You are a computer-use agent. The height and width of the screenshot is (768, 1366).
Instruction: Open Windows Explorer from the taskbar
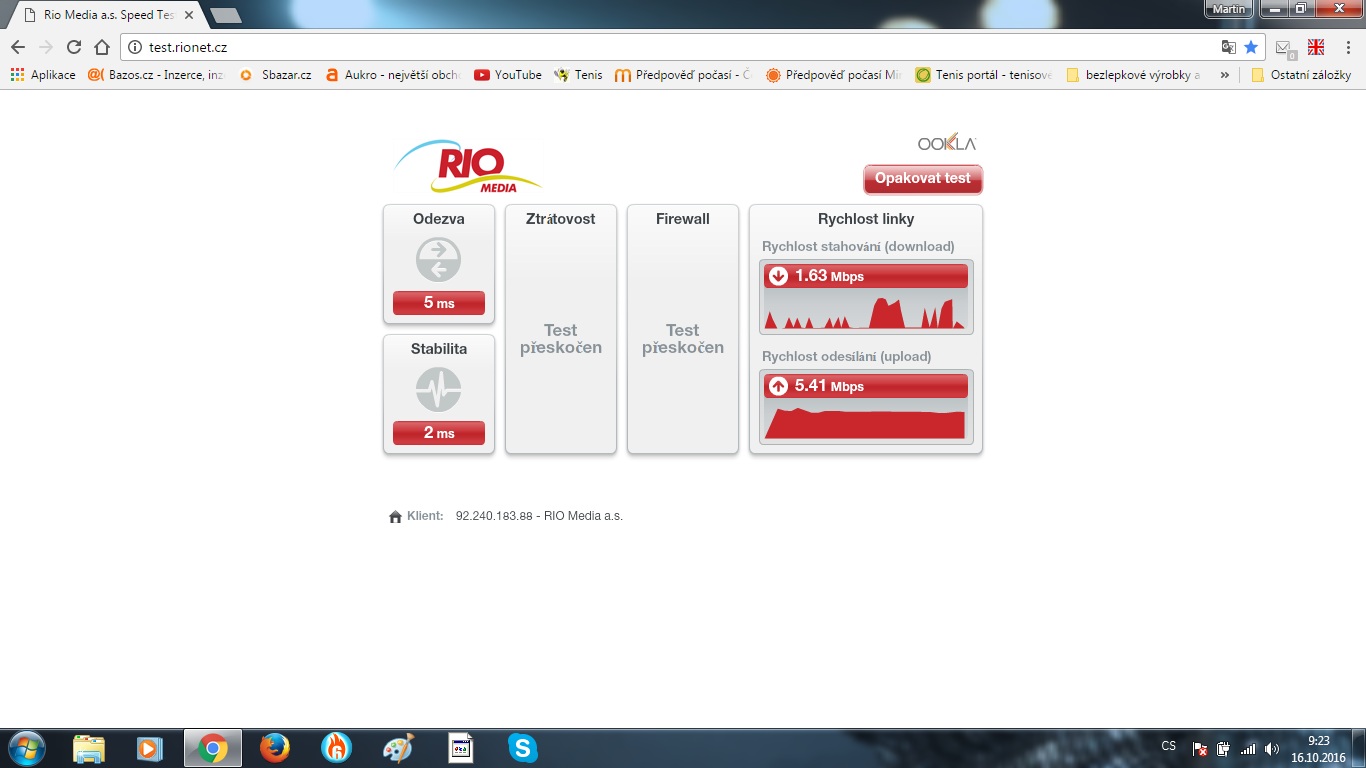coord(89,748)
